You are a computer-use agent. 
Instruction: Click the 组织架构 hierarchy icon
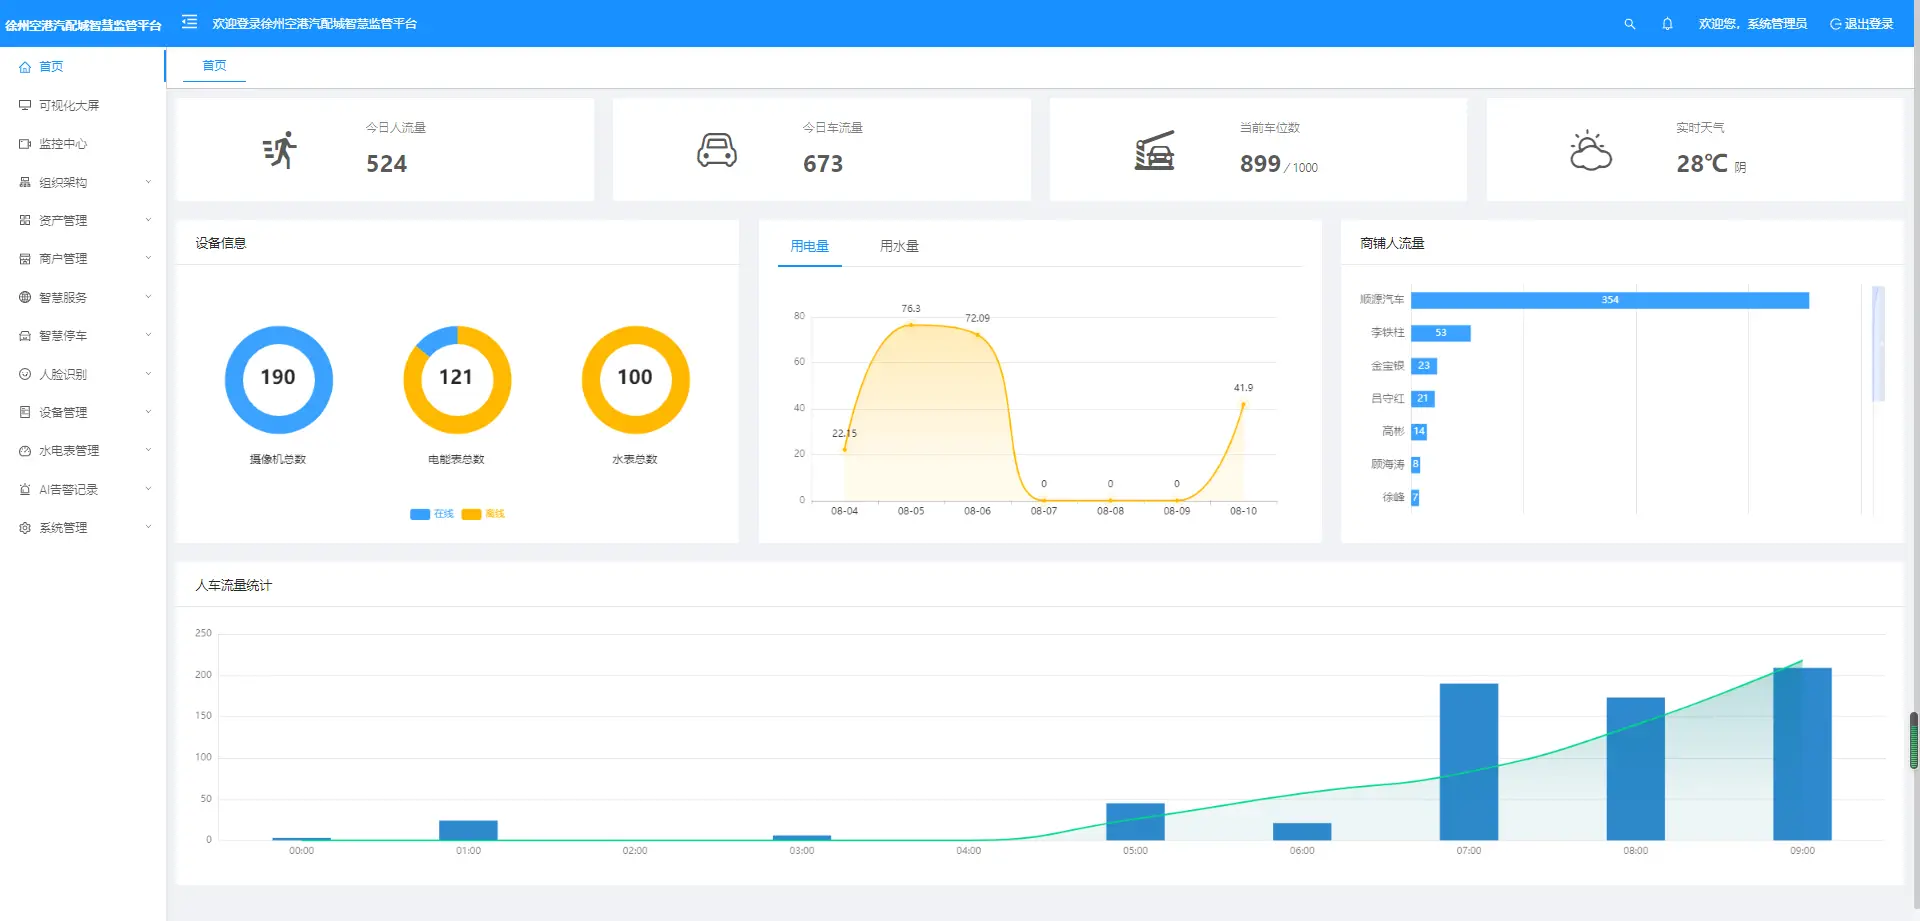[x=25, y=182]
